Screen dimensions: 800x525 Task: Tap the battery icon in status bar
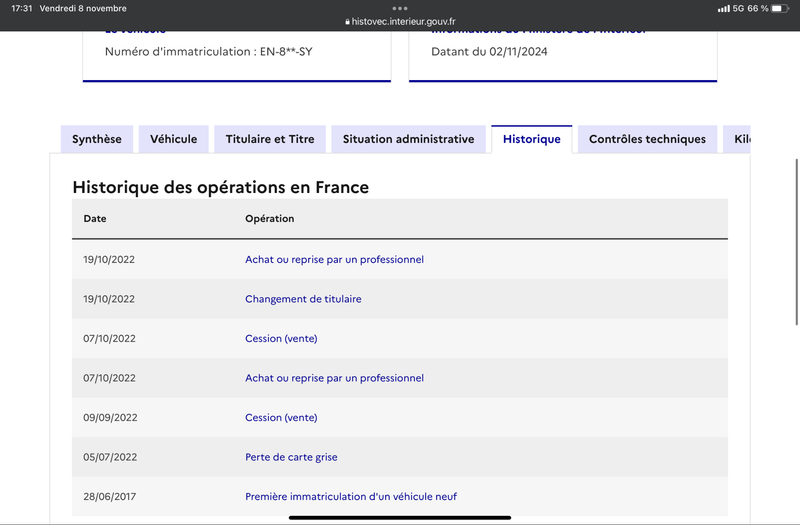tap(780, 8)
